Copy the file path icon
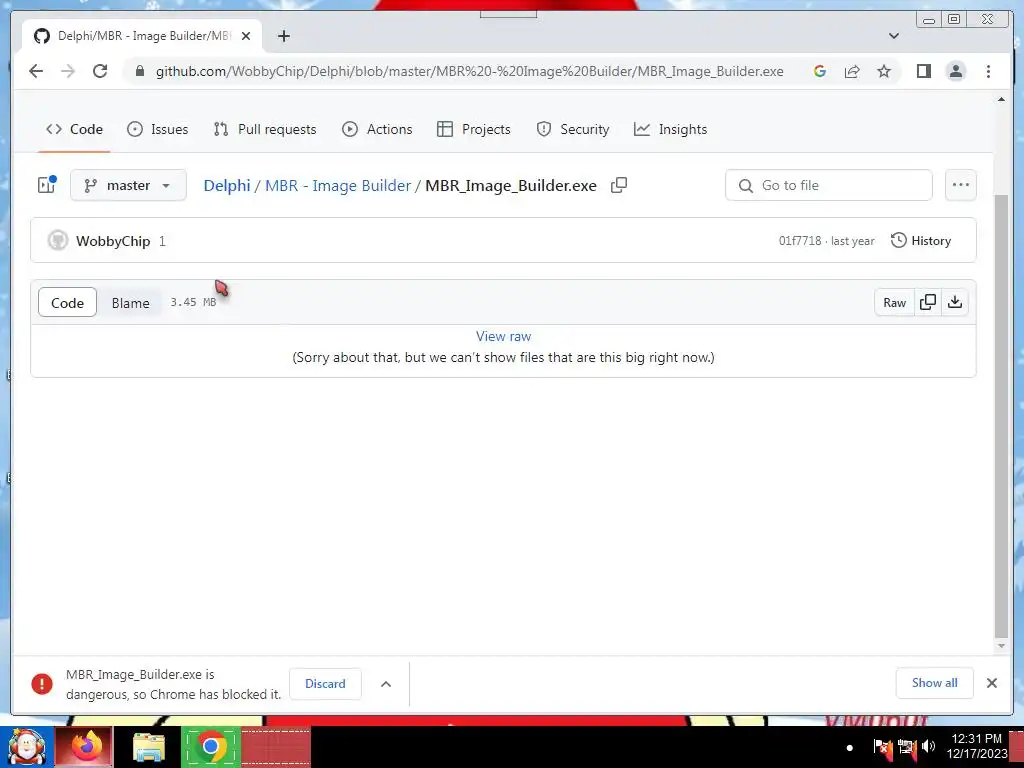This screenshot has width=1024, height=768. point(618,185)
